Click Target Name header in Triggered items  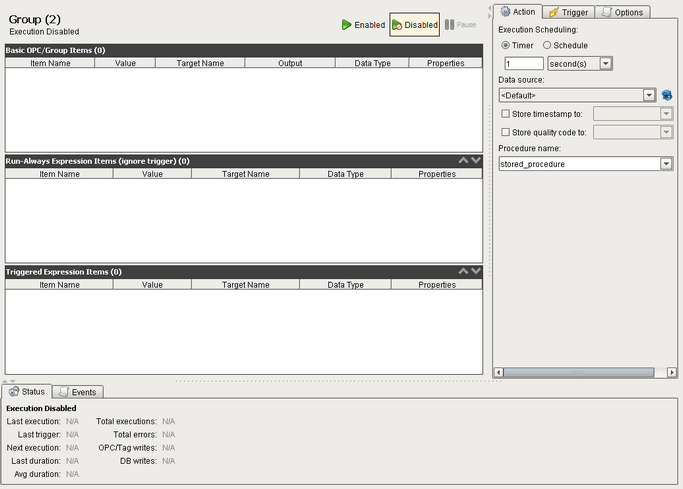click(x=246, y=285)
